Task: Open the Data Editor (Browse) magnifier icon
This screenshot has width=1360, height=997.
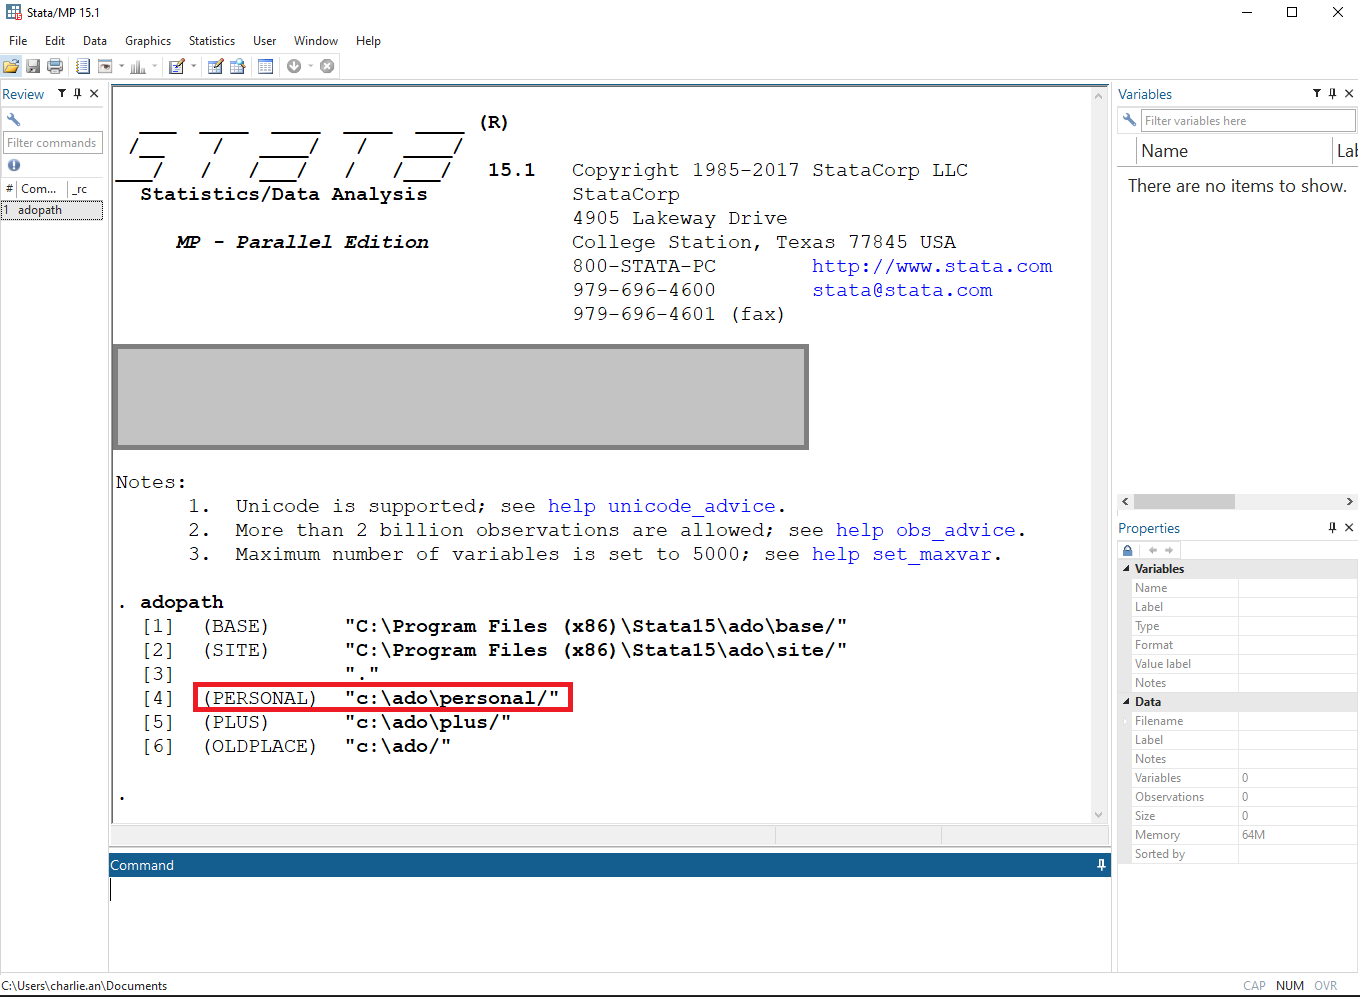Action: tap(238, 66)
